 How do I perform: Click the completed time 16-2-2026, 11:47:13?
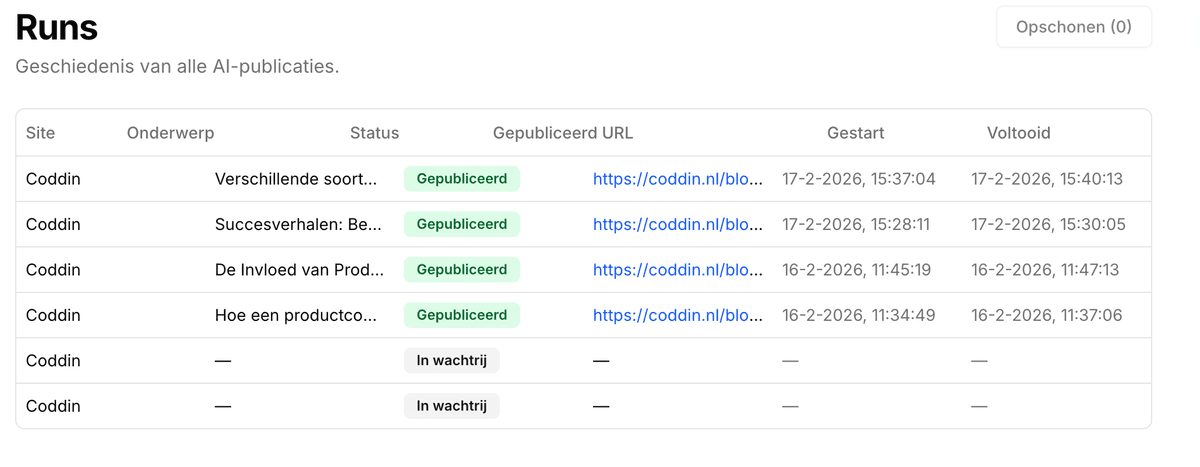[x=1047, y=269]
